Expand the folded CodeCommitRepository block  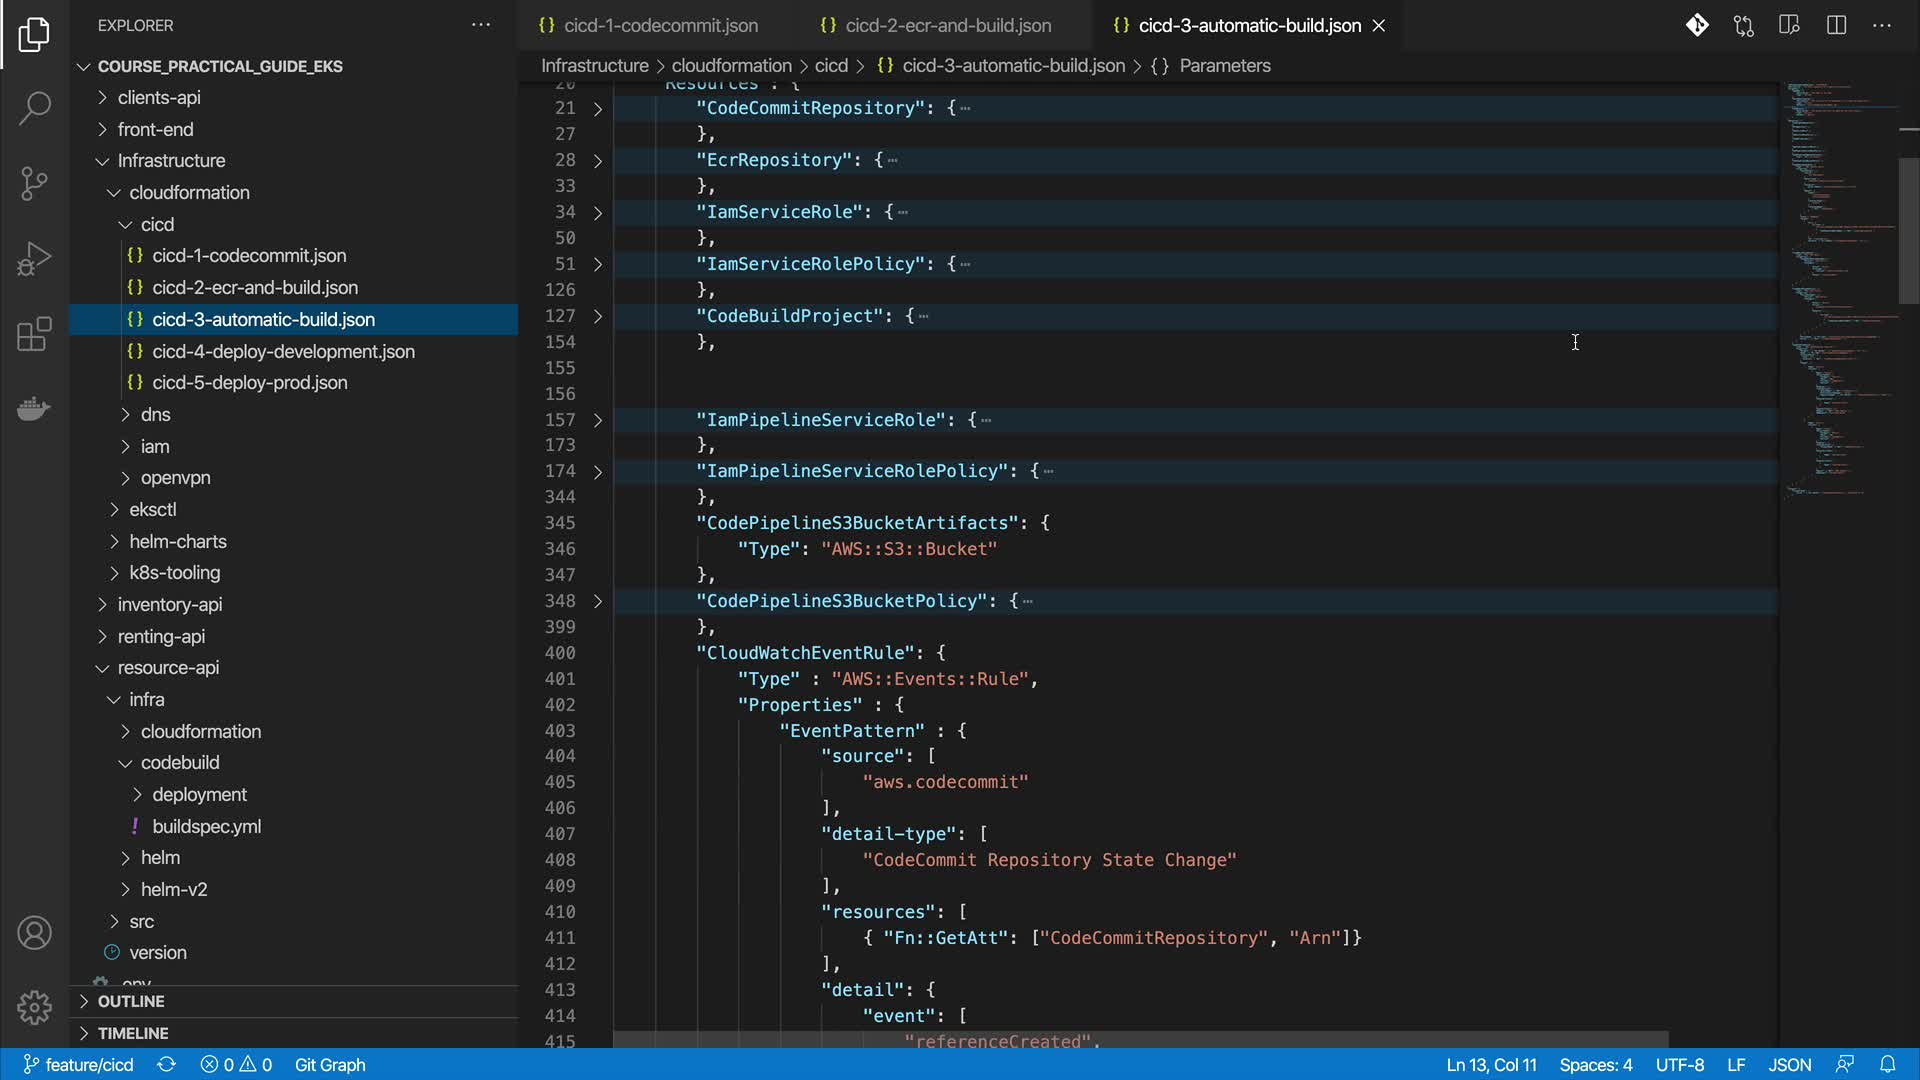click(x=598, y=109)
